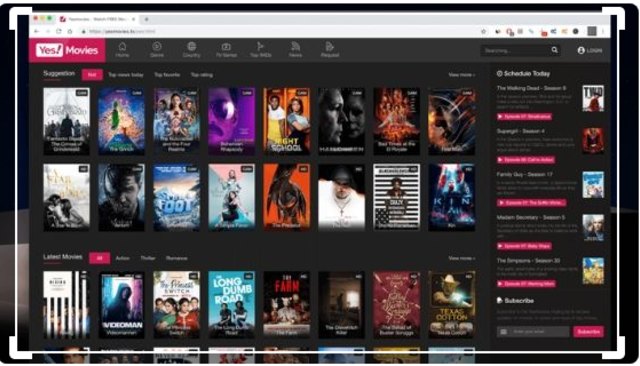The width and height of the screenshot is (640, 366).
Task: Open the Walking Dead Season 9 schedule title
Action: tap(531, 88)
